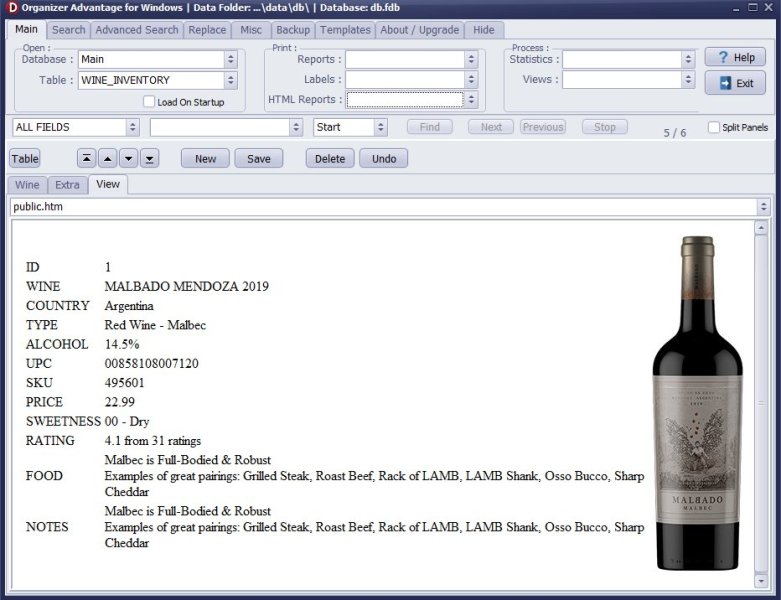Click the Hide tab
781x600 pixels.
coord(484,30)
